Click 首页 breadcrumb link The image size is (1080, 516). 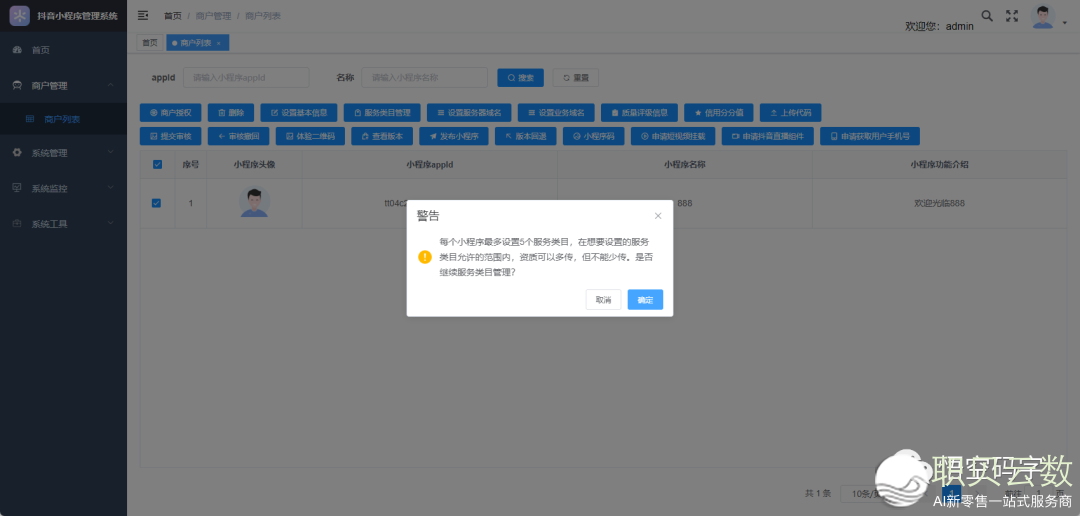coord(173,16)
